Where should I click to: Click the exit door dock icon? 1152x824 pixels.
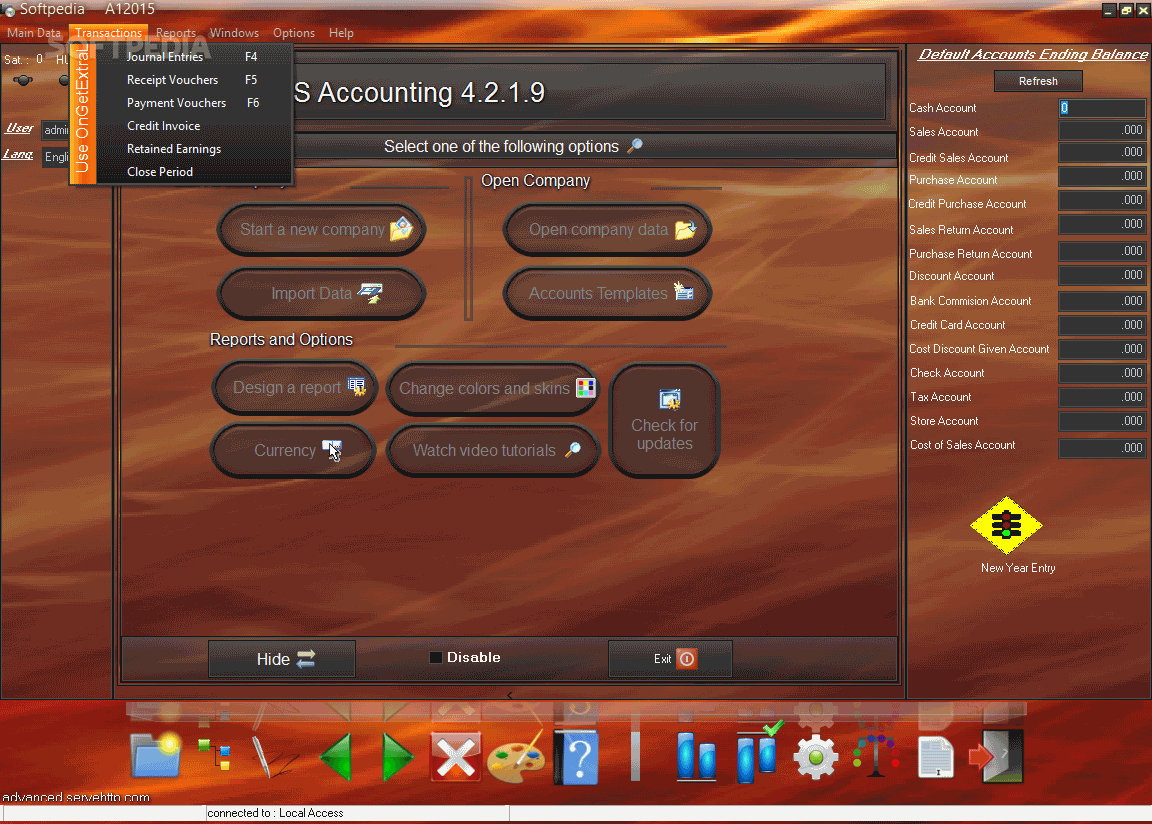(996, 756)
